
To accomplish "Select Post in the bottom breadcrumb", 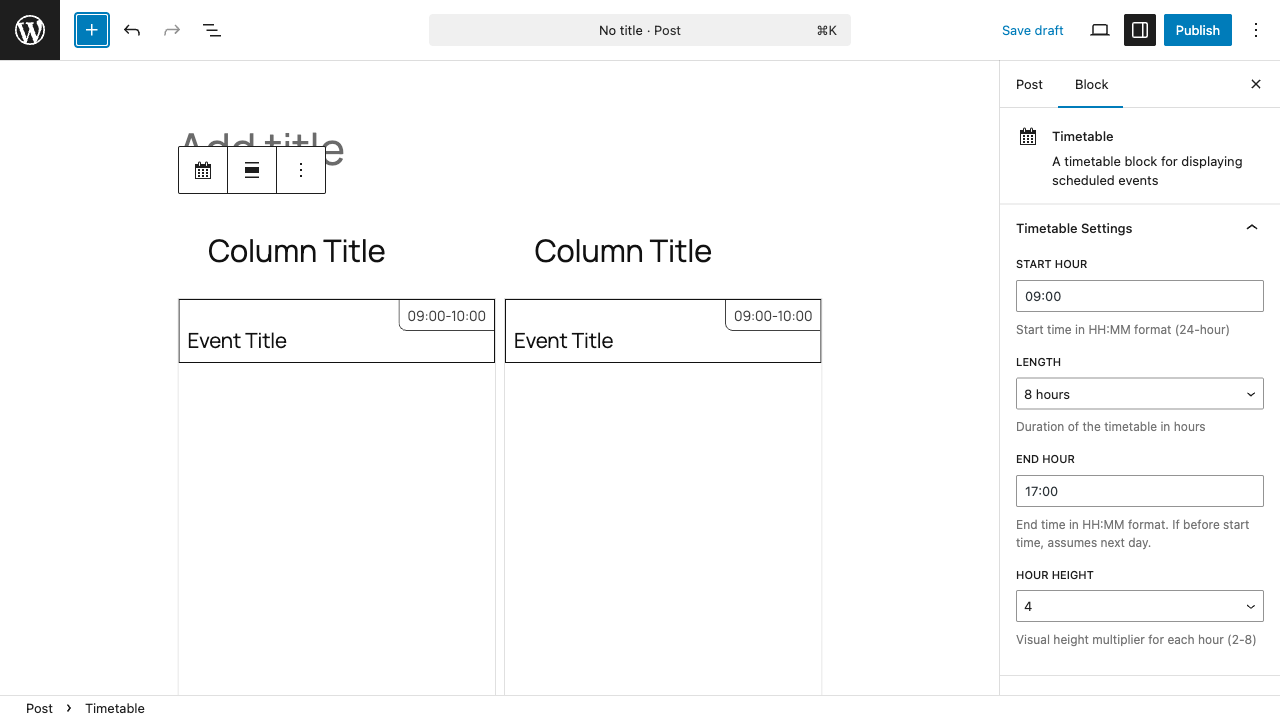I will [39, 708].
